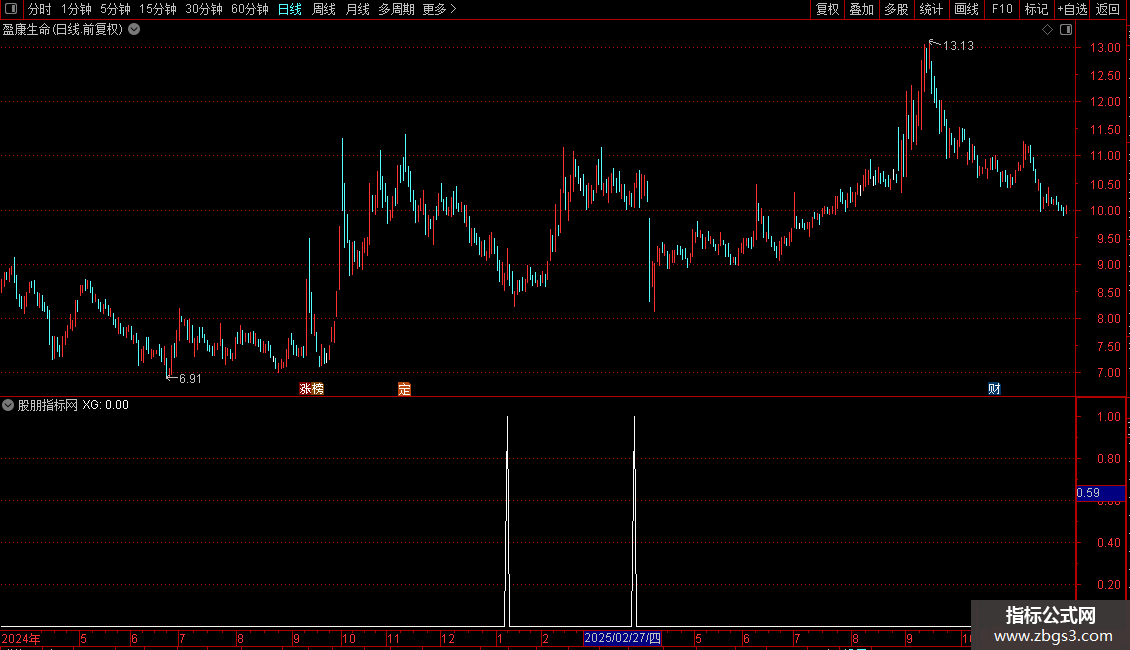This screenshot has height=650, width=1130.
Task: Click the 定 event marker
Action: (404, 389)
